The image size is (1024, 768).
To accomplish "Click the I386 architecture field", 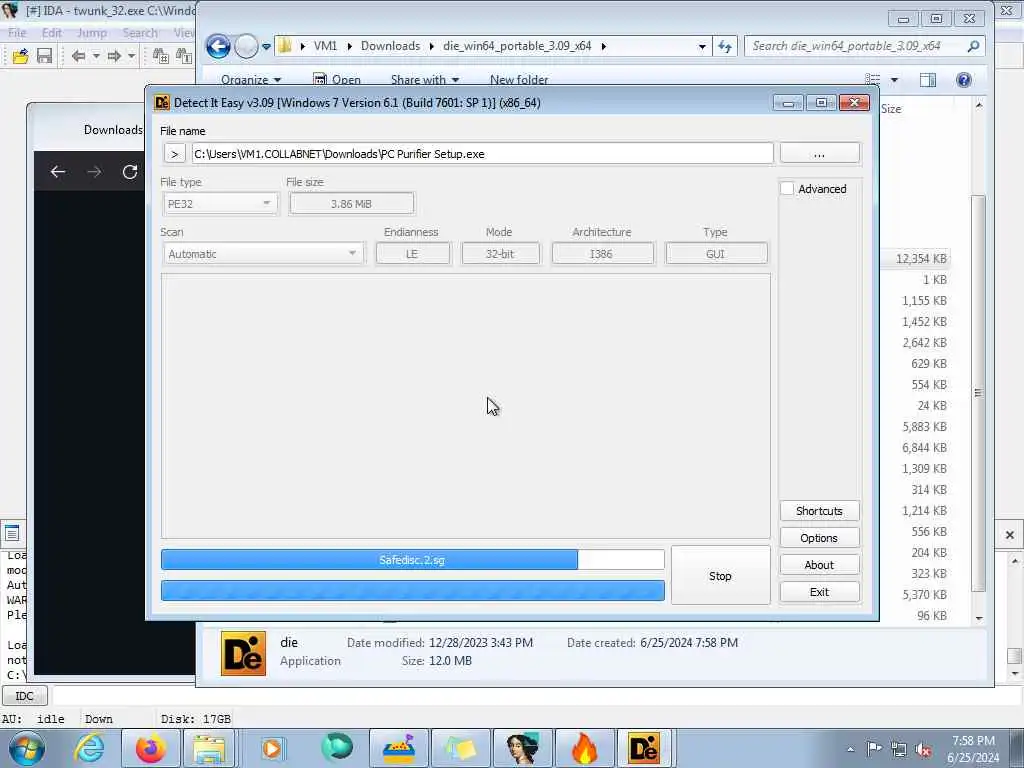I will tap(601, 254).
